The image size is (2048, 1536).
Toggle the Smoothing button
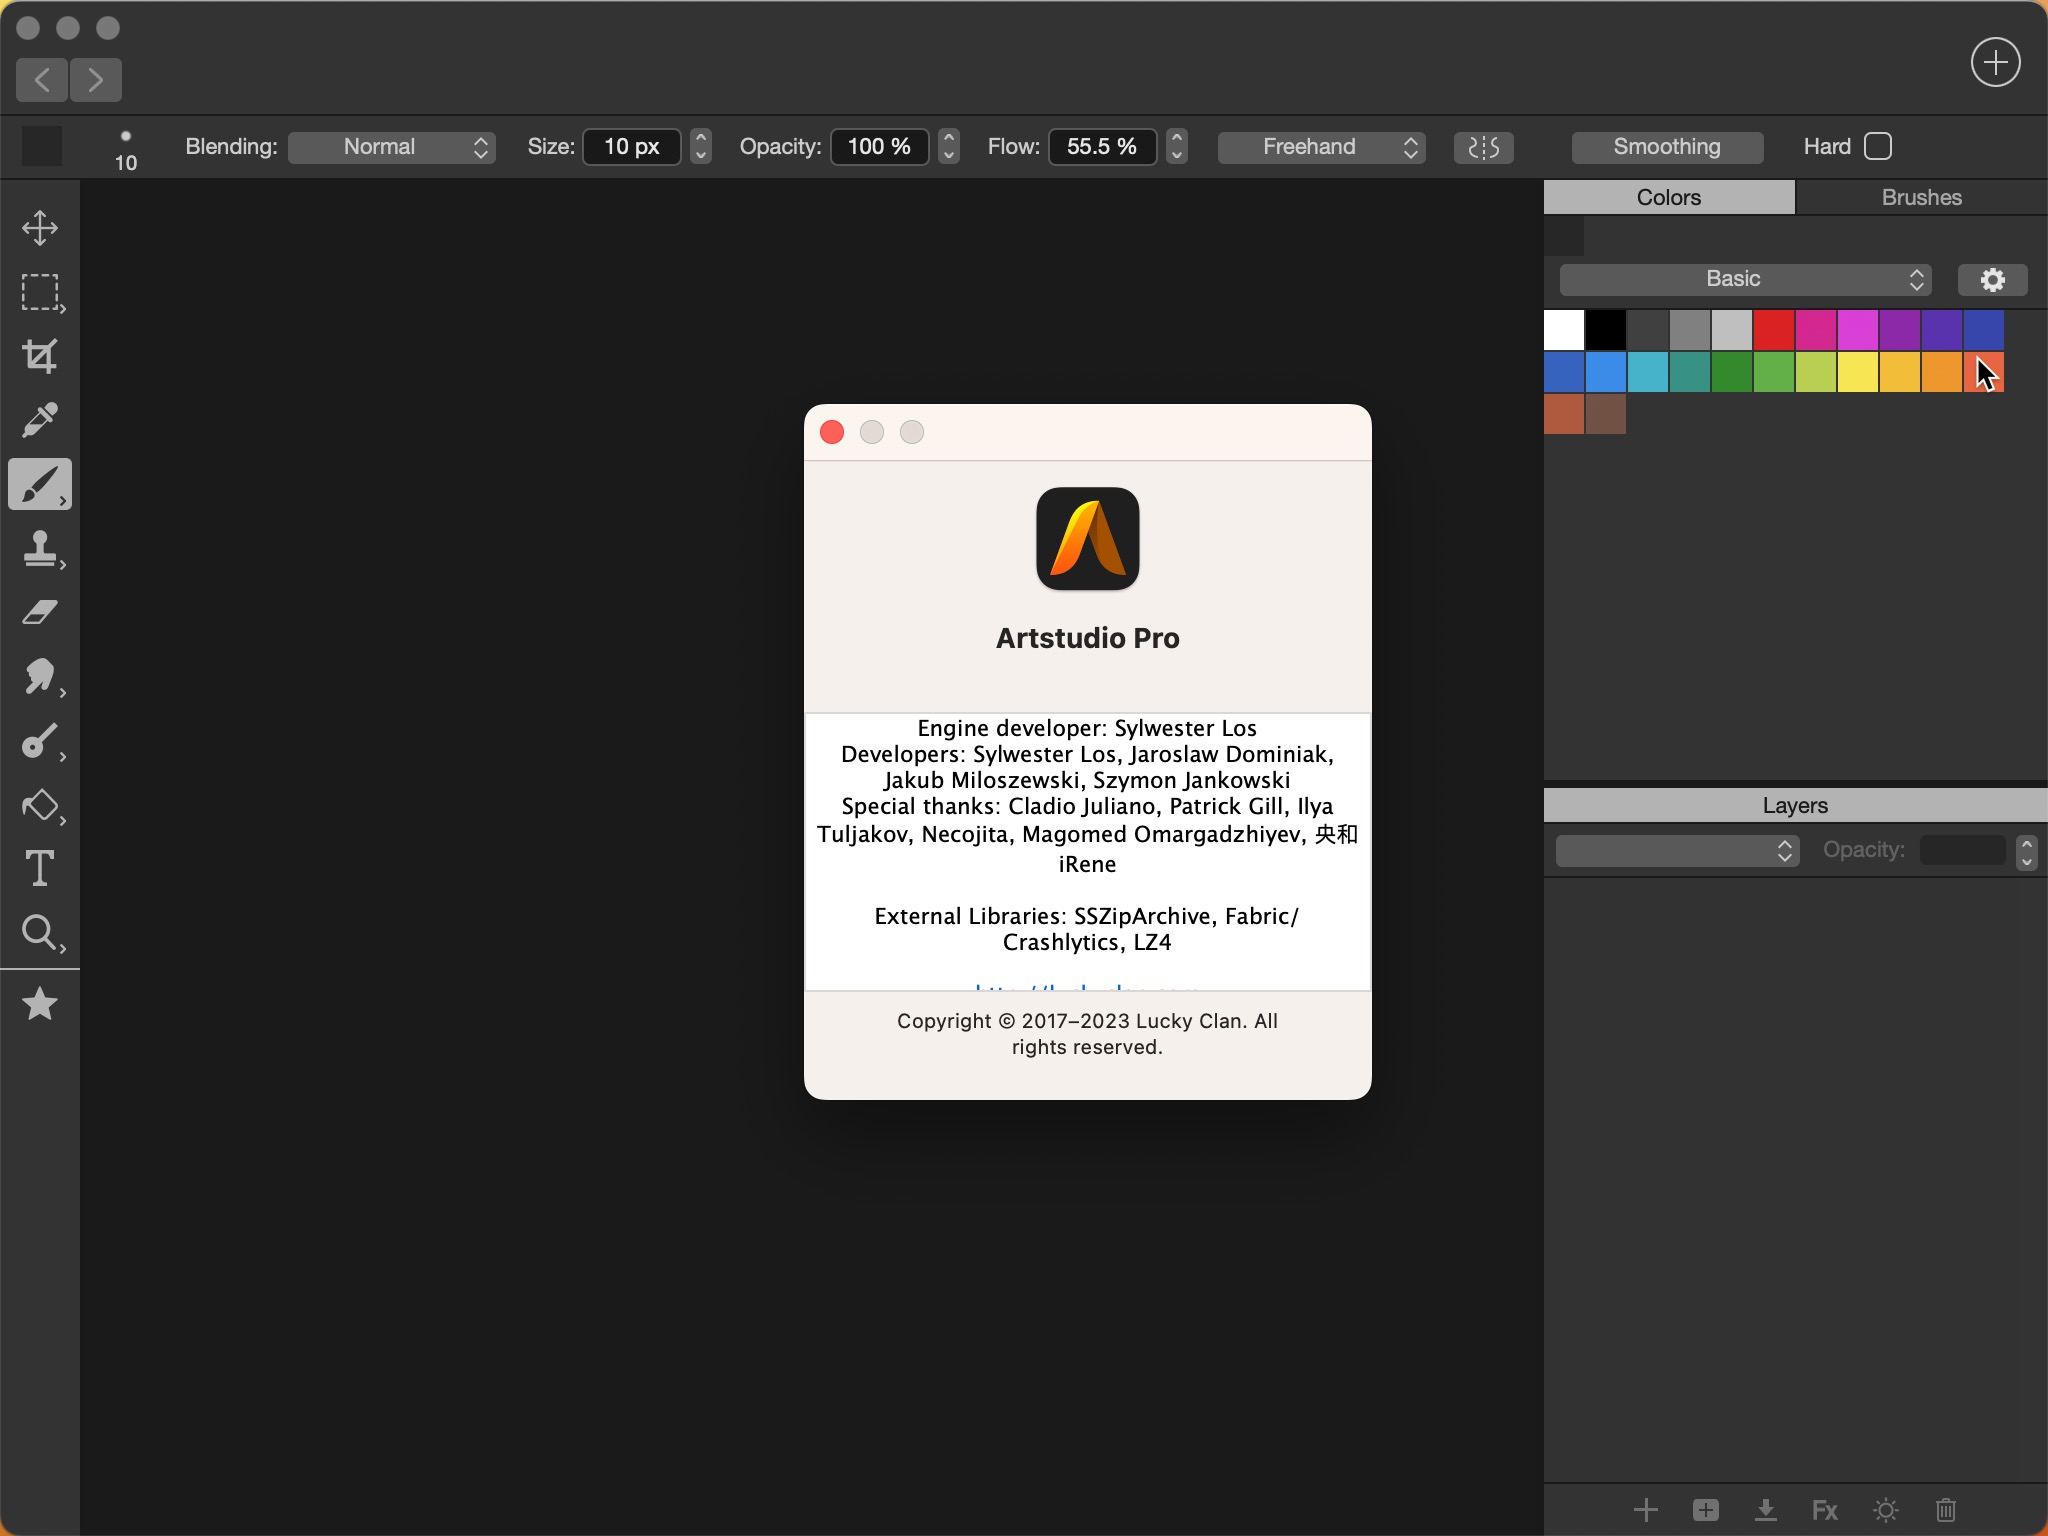[1666, 147]
